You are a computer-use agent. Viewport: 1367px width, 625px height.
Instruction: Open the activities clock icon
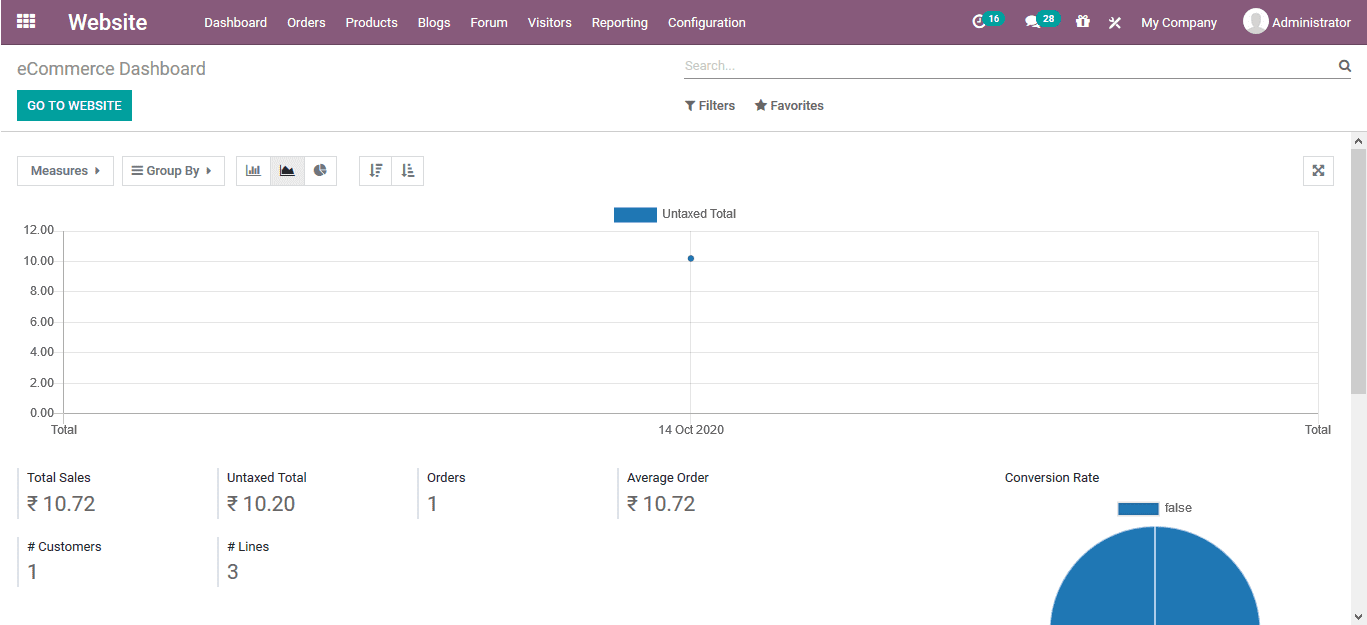[x=978, y=21]
